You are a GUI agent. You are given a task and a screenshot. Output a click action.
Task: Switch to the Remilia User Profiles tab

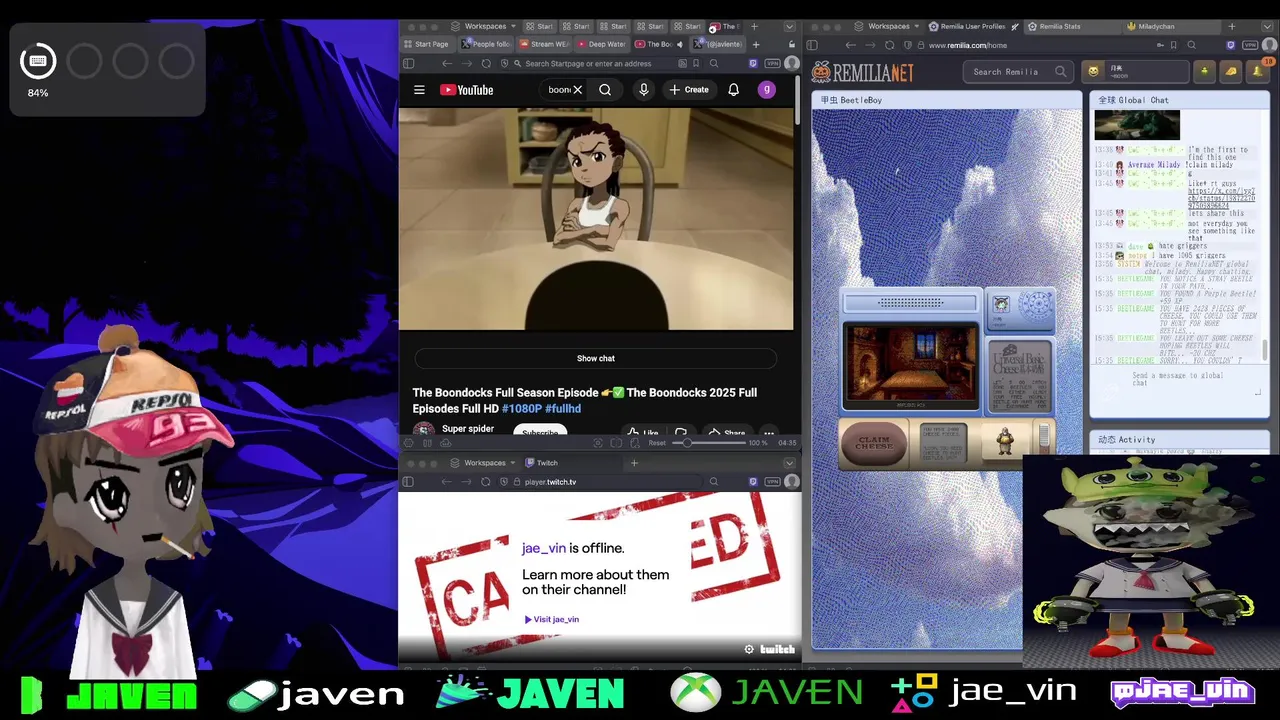(973, 26)
